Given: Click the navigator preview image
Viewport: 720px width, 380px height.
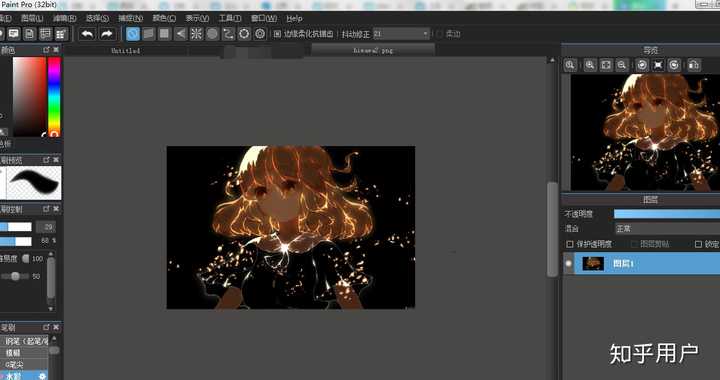Looking at the screenshot, I should tap(645, 133).
